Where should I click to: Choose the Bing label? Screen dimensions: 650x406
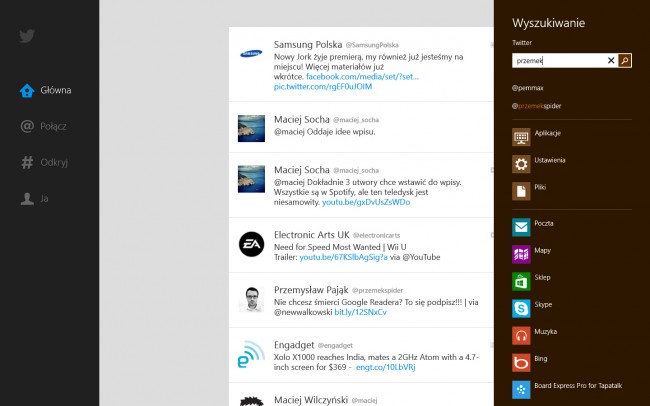click(x=541, y=359)
